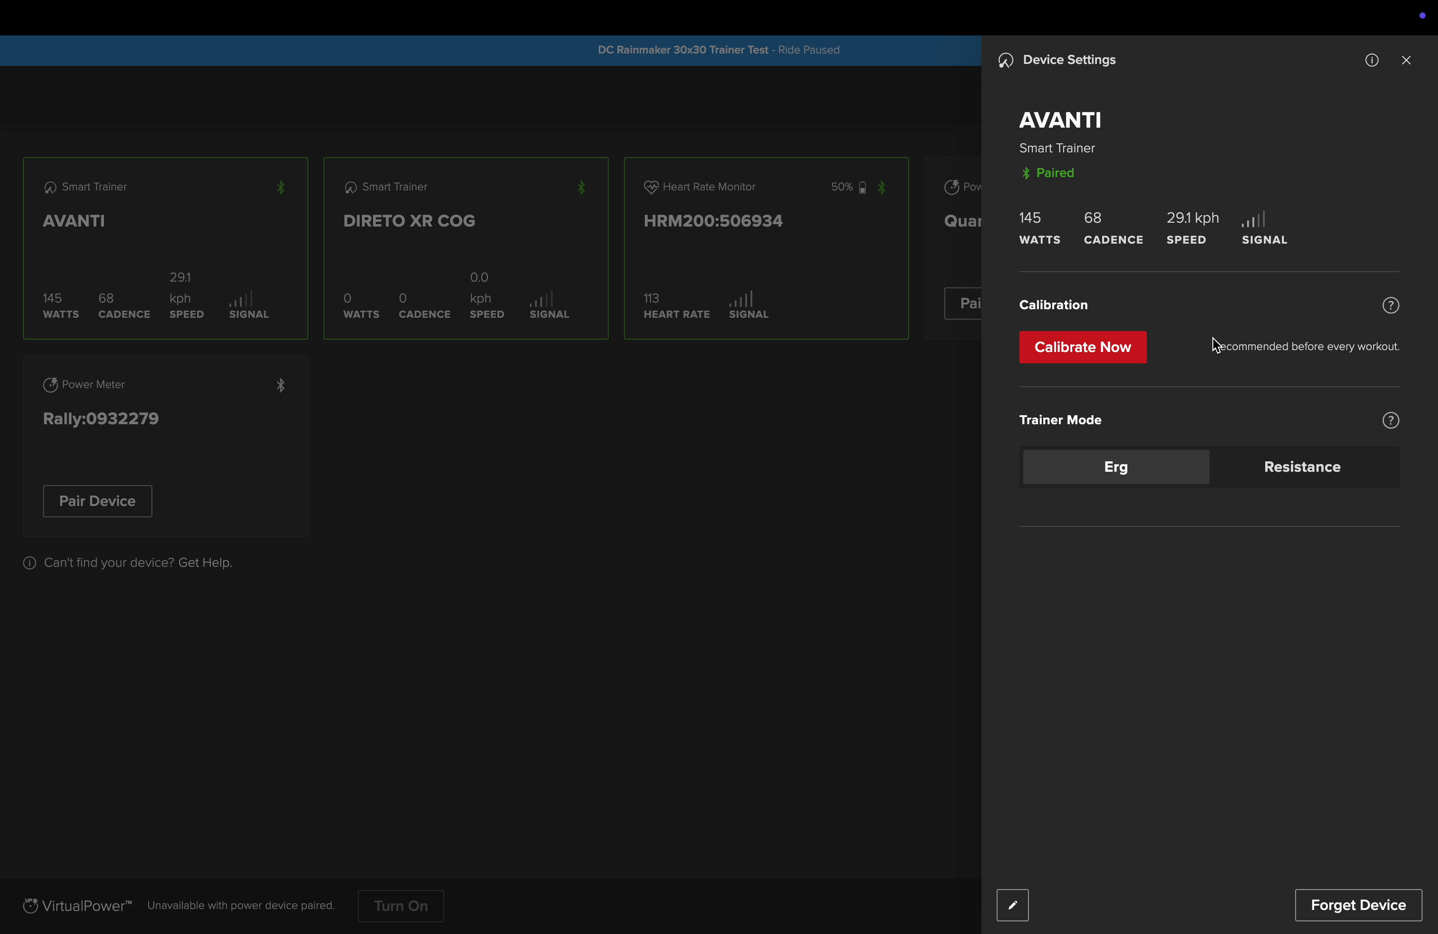Screen dimensions: 1438x934
Task: Click AVANTI heading in settings panel
Action: [x=1060, y=120]
